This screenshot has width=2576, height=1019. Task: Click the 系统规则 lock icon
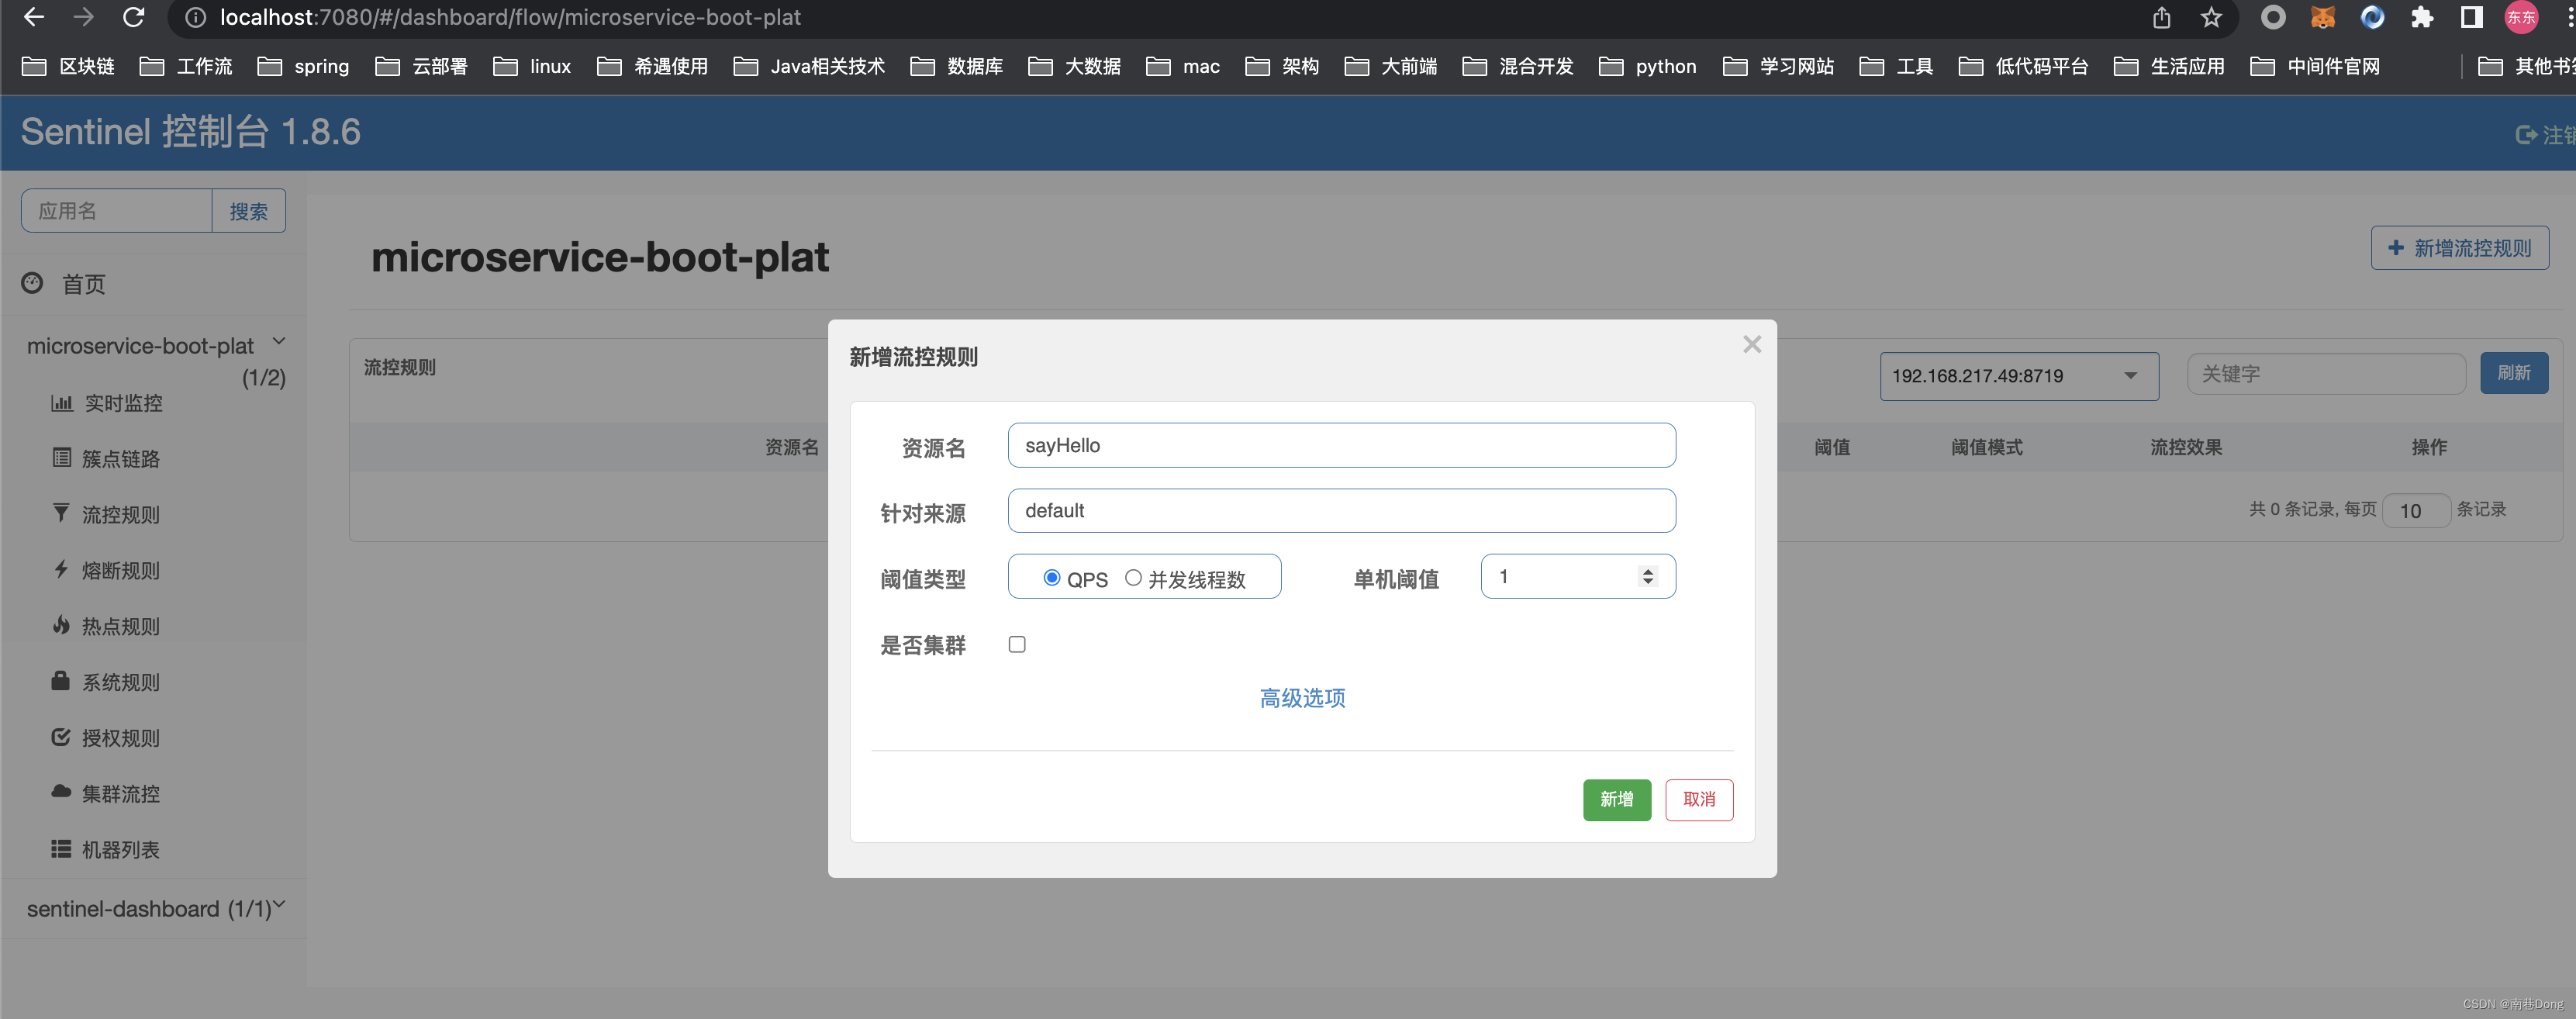coord(60,681)
